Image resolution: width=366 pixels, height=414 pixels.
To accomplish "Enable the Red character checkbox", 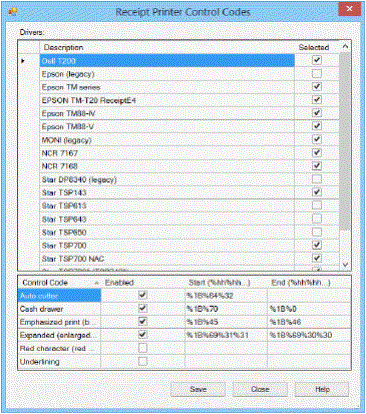I will point(143,348).
